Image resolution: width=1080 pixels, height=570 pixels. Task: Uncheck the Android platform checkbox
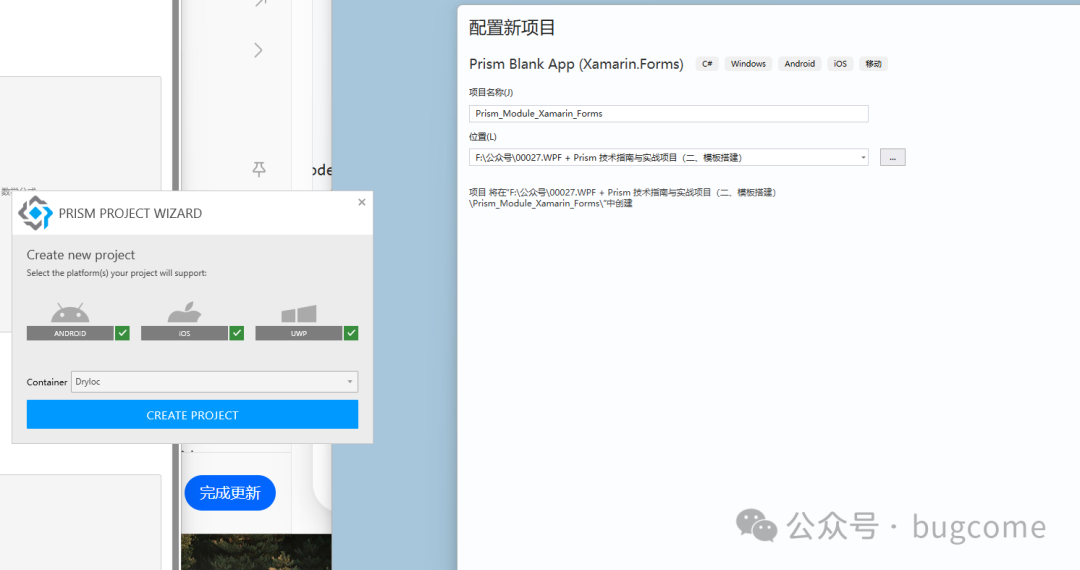click(122, 333)
